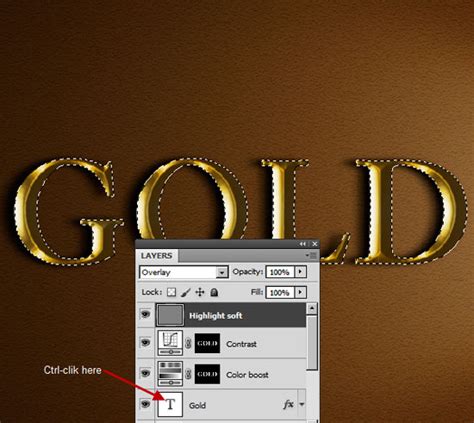Select the Highlight soft layer name

(216, 316)
